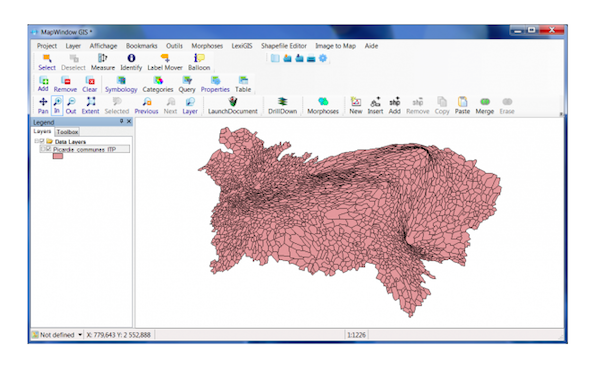This screenshot has width=598, height=375.
Task: Open the layer attribute Table
Action: click(x=243, y=84)
